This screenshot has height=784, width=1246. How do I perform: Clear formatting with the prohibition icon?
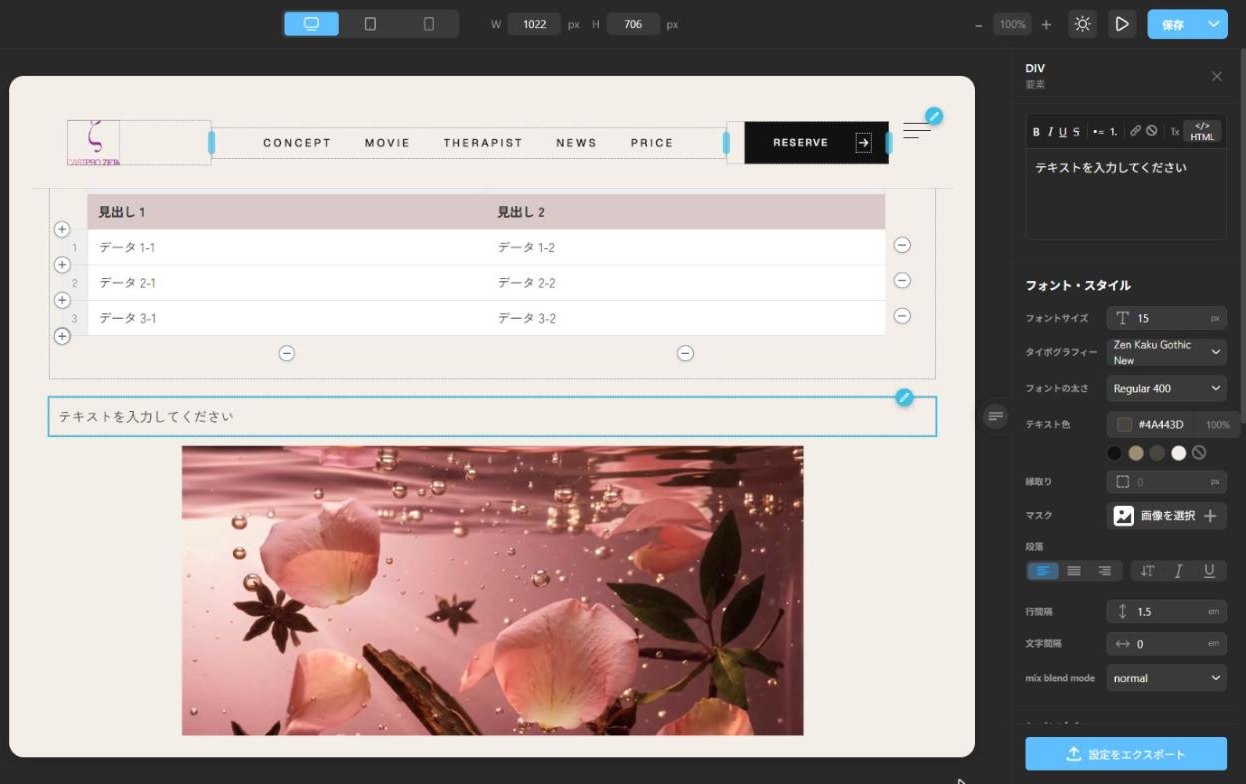coord(1152,131)
